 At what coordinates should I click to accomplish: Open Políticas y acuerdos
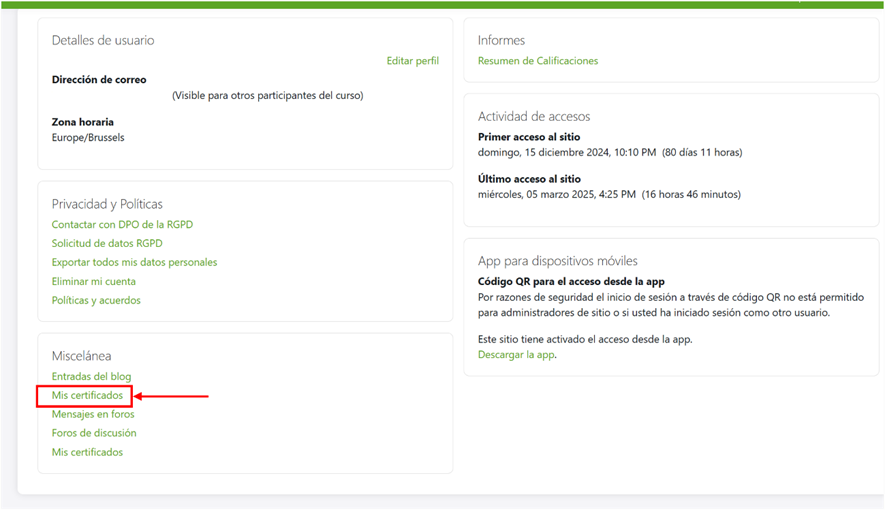[96, 301]
